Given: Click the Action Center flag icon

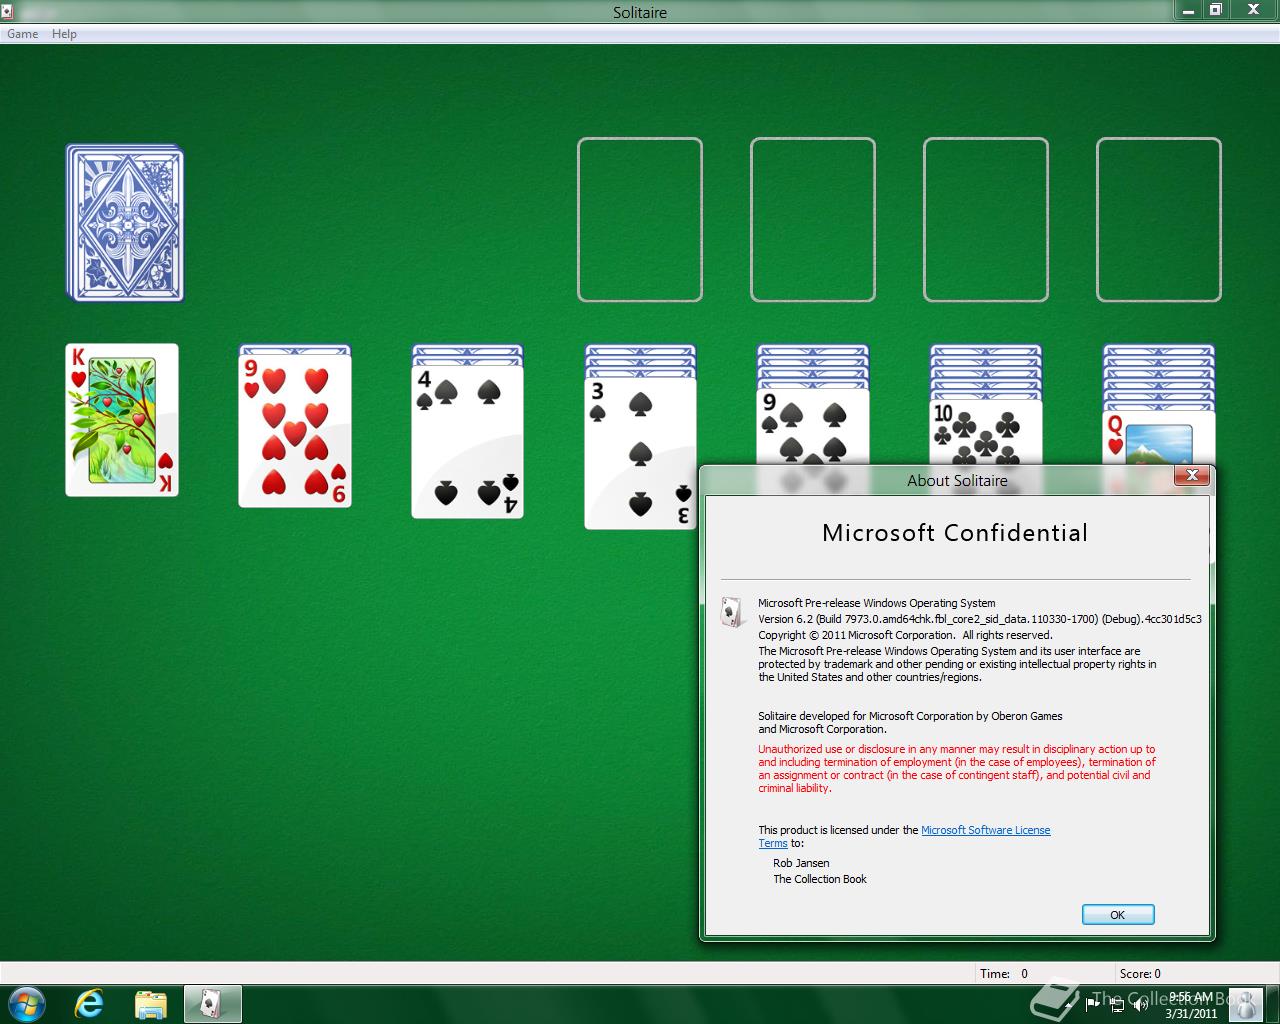Looking at the screenshot, I should coord(1093,1005).
